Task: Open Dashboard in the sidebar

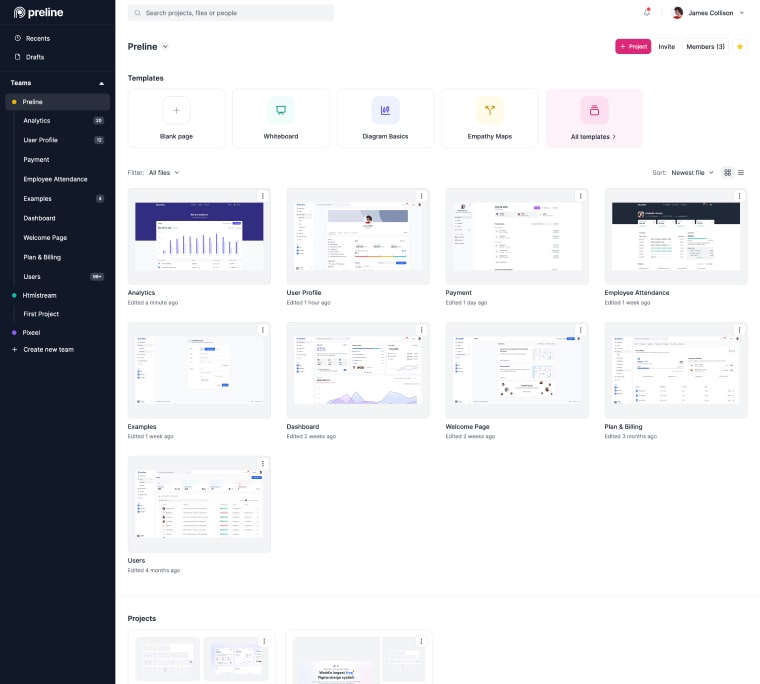Action: 39,218
